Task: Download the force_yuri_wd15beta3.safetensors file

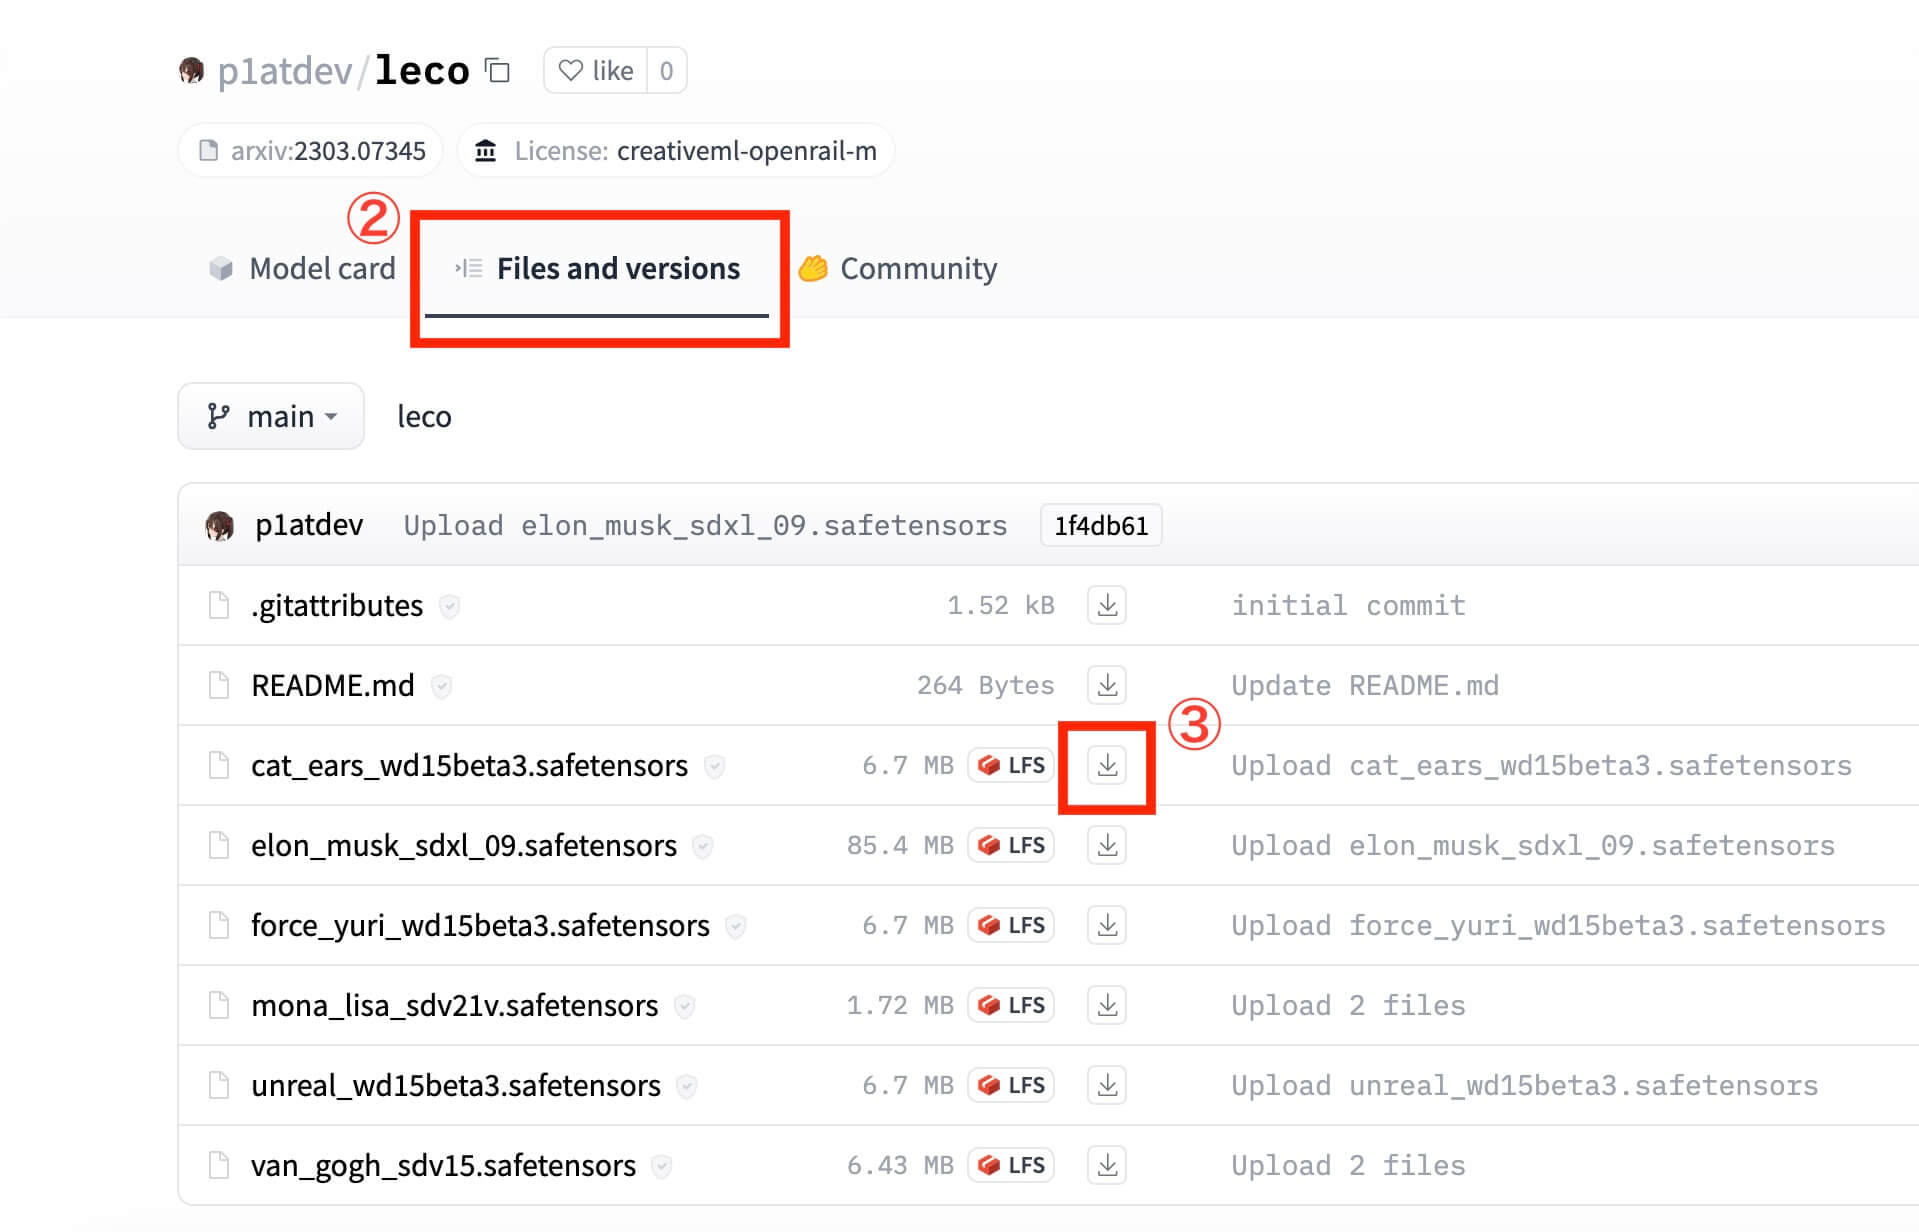Action: [1106, 926]
